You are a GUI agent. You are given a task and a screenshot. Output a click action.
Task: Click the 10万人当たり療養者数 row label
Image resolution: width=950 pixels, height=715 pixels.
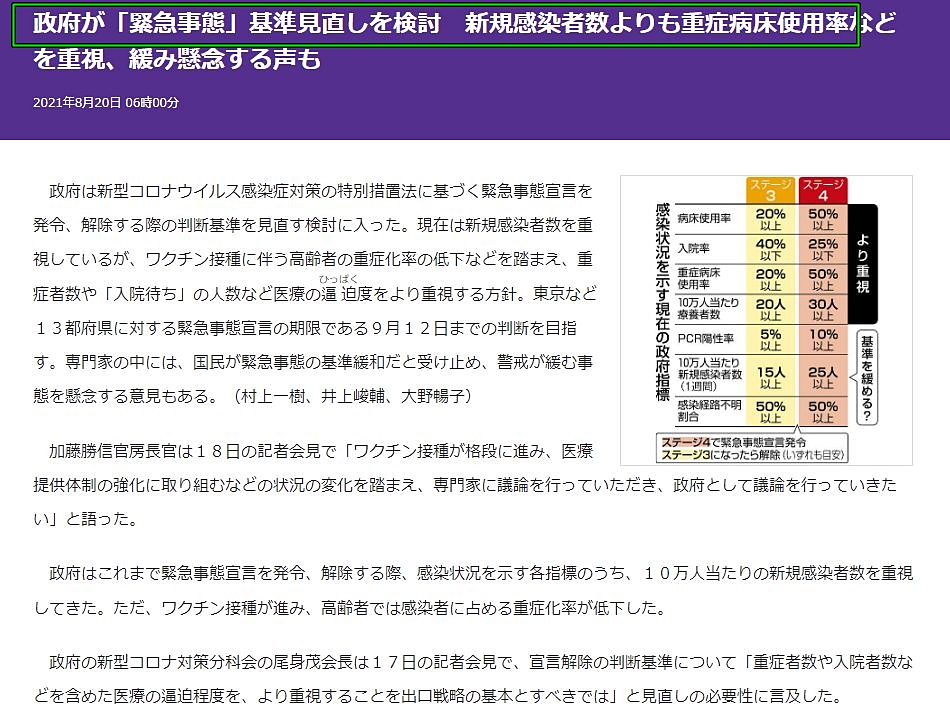(708, 308)
